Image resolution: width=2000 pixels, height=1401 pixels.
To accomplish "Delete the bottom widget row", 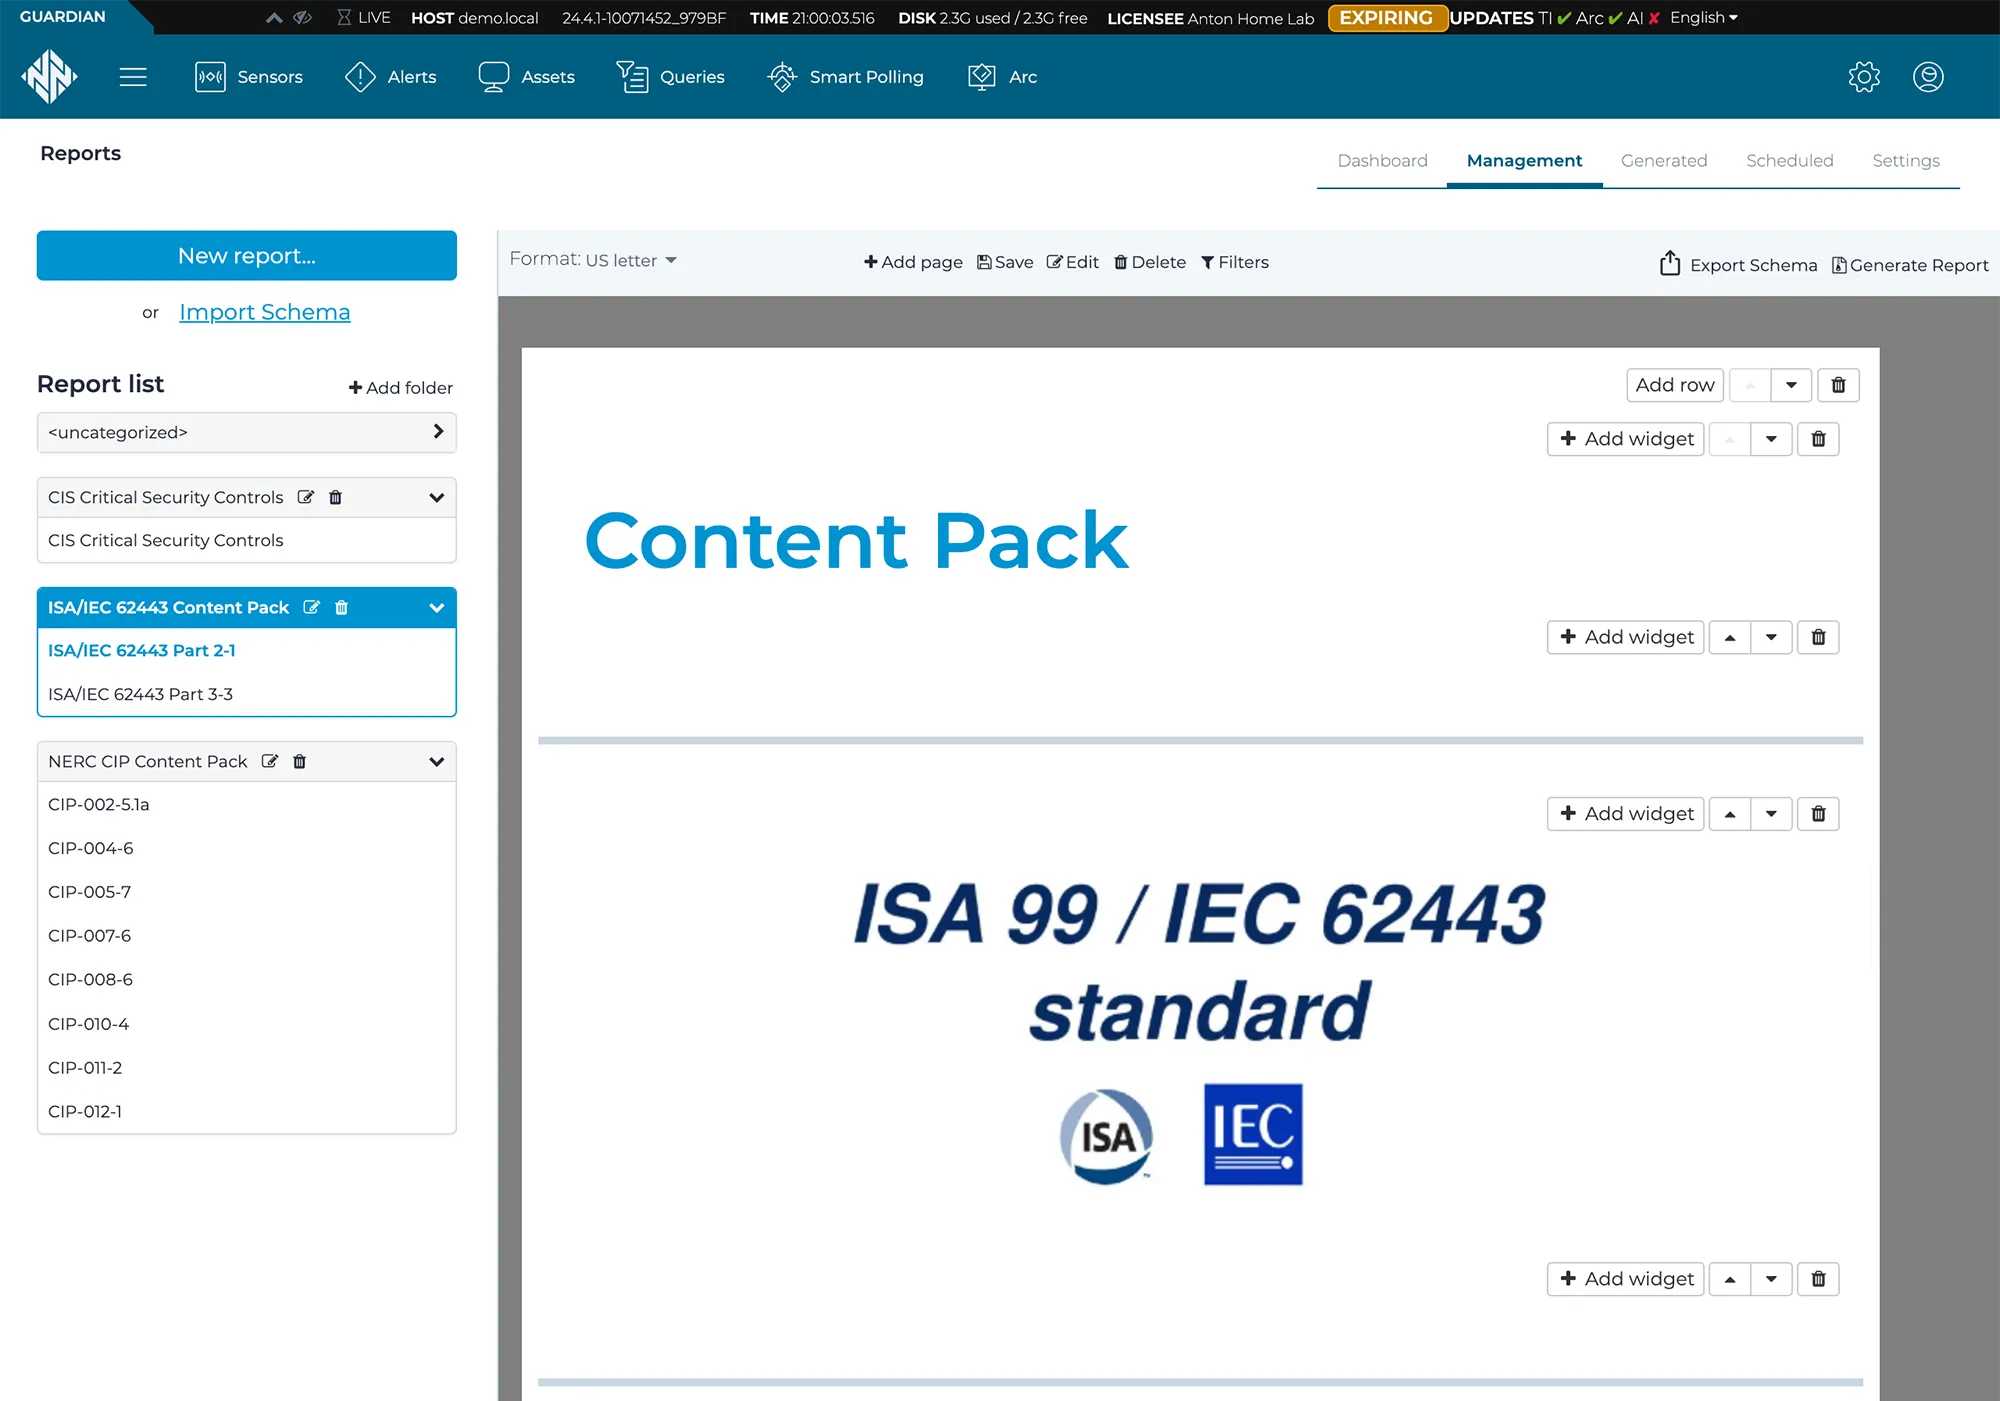I will (1818, 1279).
